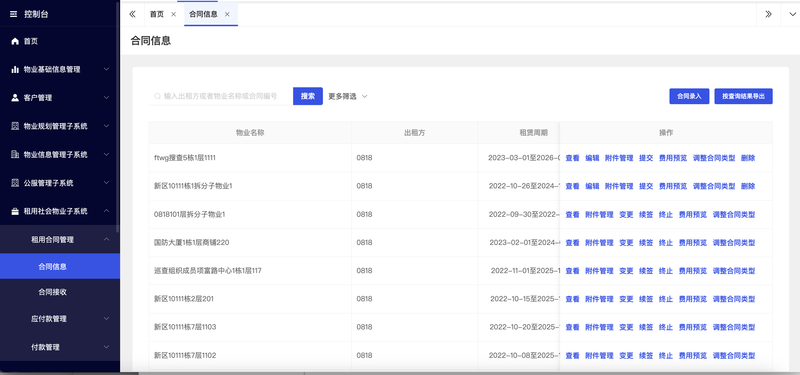The height and width of the screenshot is (375, 800).
Task: Expand 物业基础信息管理 menu
Action: 107,69
